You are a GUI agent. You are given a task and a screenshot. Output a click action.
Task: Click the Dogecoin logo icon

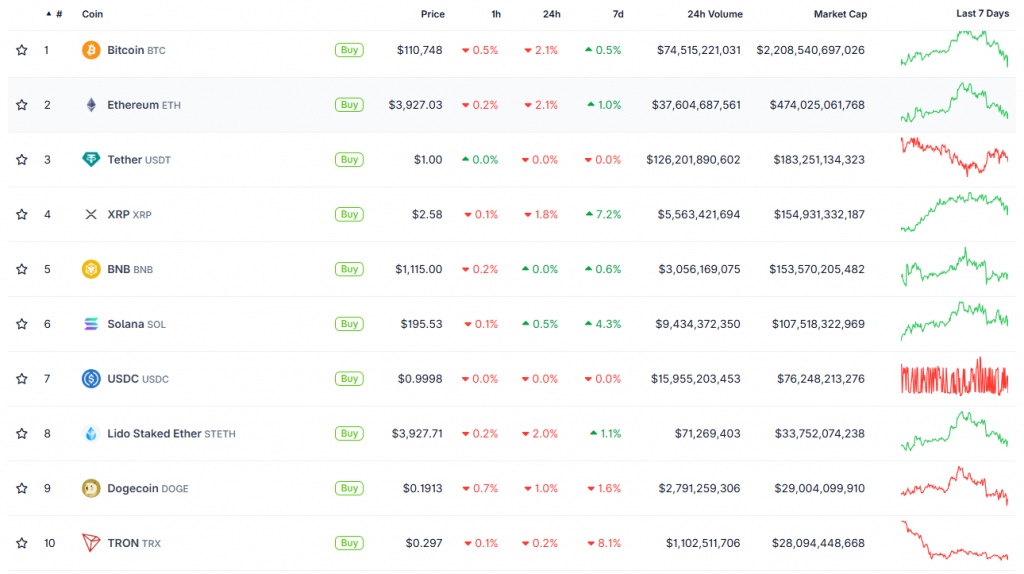pos(91,488)
